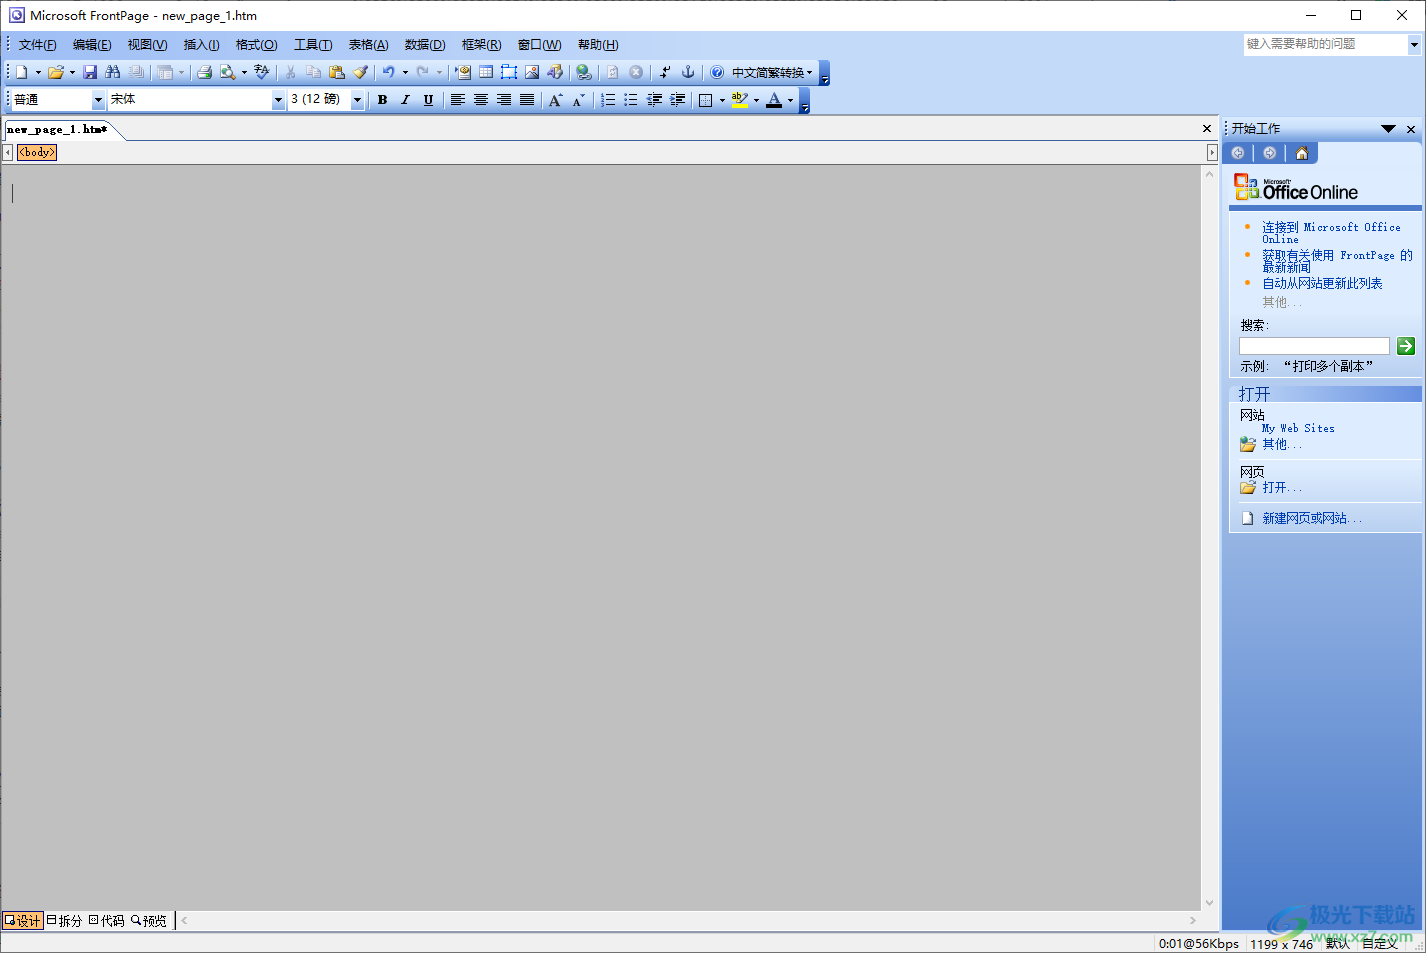
Task: Open the Drawing toolbar icon
Action: click(555, 72)
